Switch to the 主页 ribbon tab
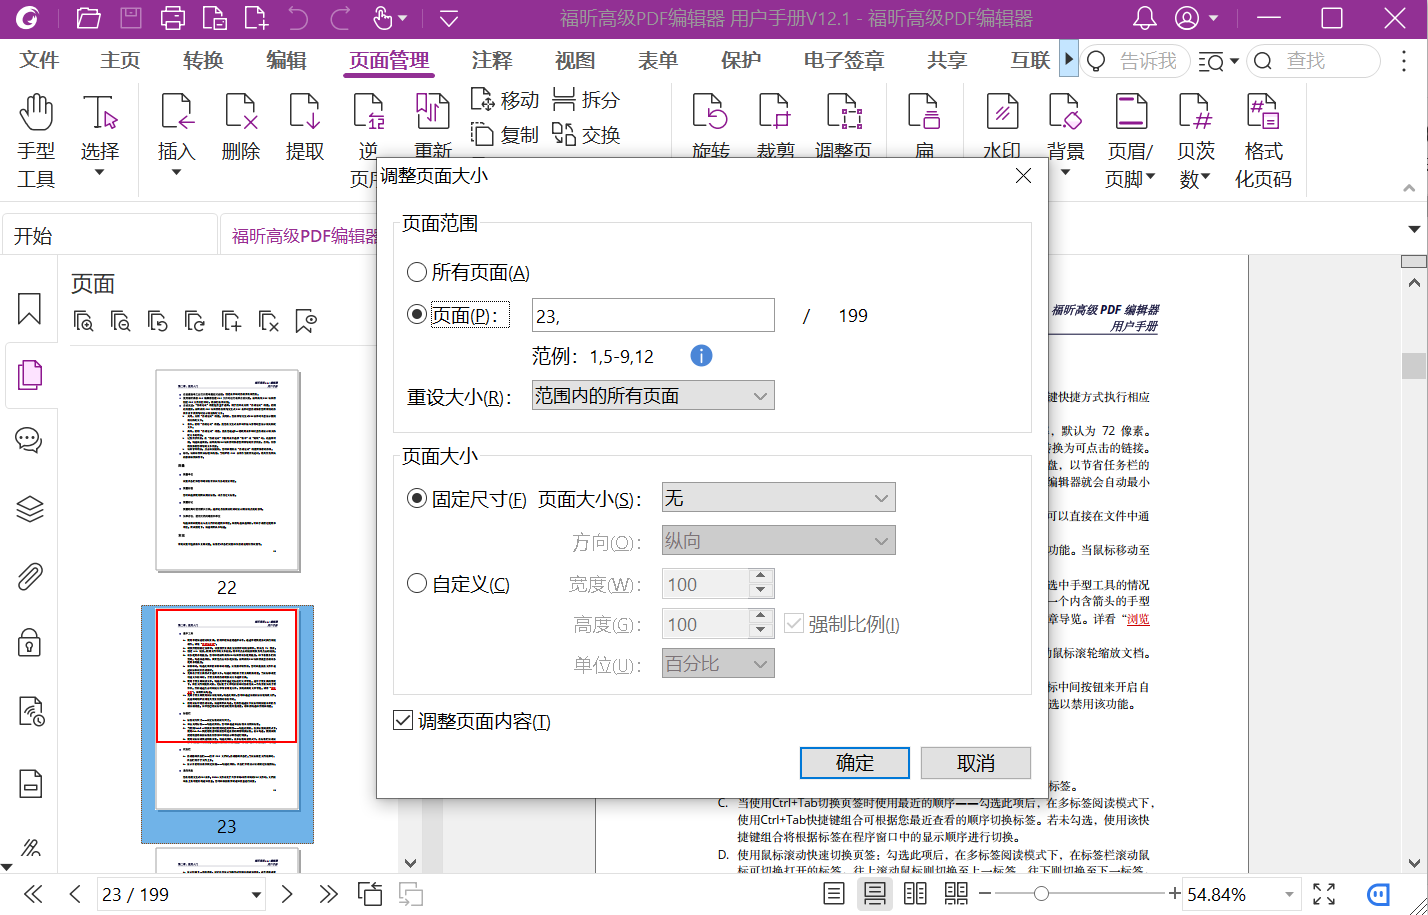 tap(121, 60)
